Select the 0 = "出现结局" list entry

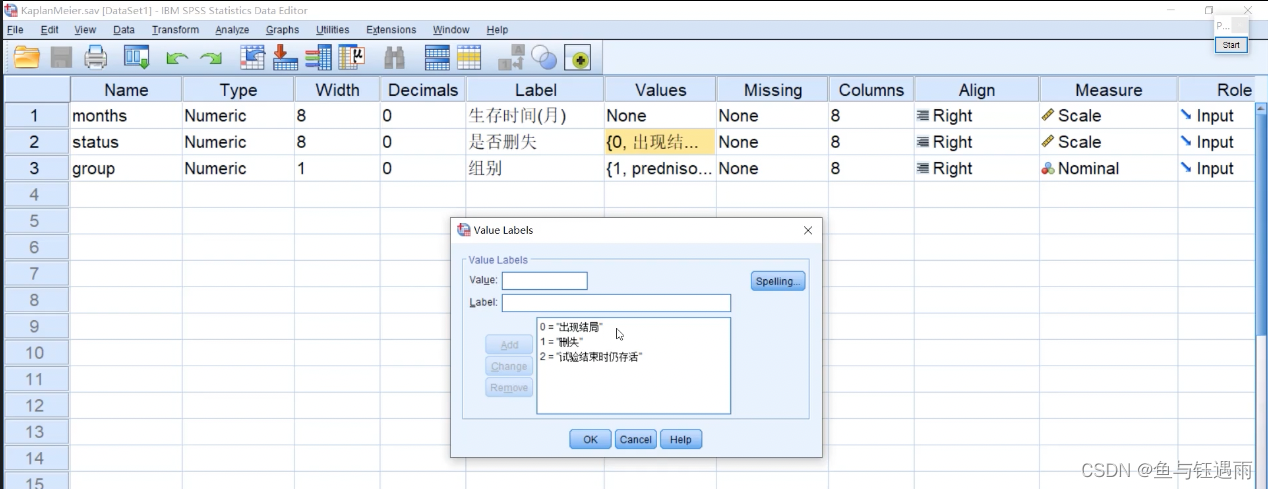point(571,327)
